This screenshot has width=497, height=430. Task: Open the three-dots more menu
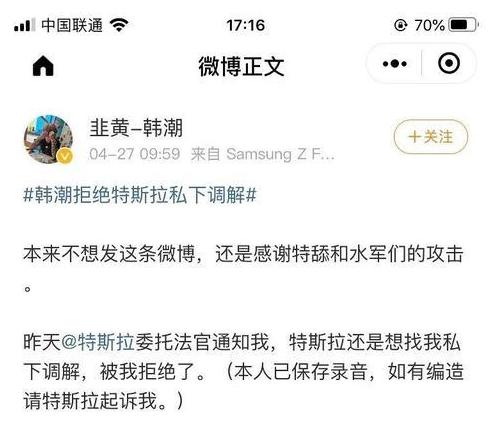[x=395, y=63]
